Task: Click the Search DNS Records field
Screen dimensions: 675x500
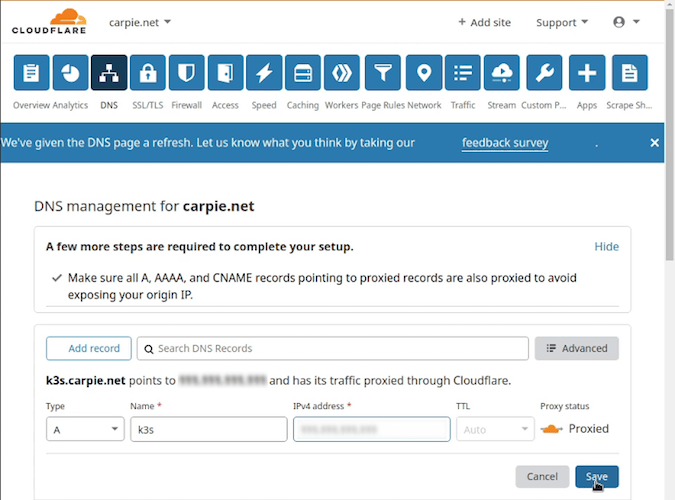Action: [x=333, y=348]
